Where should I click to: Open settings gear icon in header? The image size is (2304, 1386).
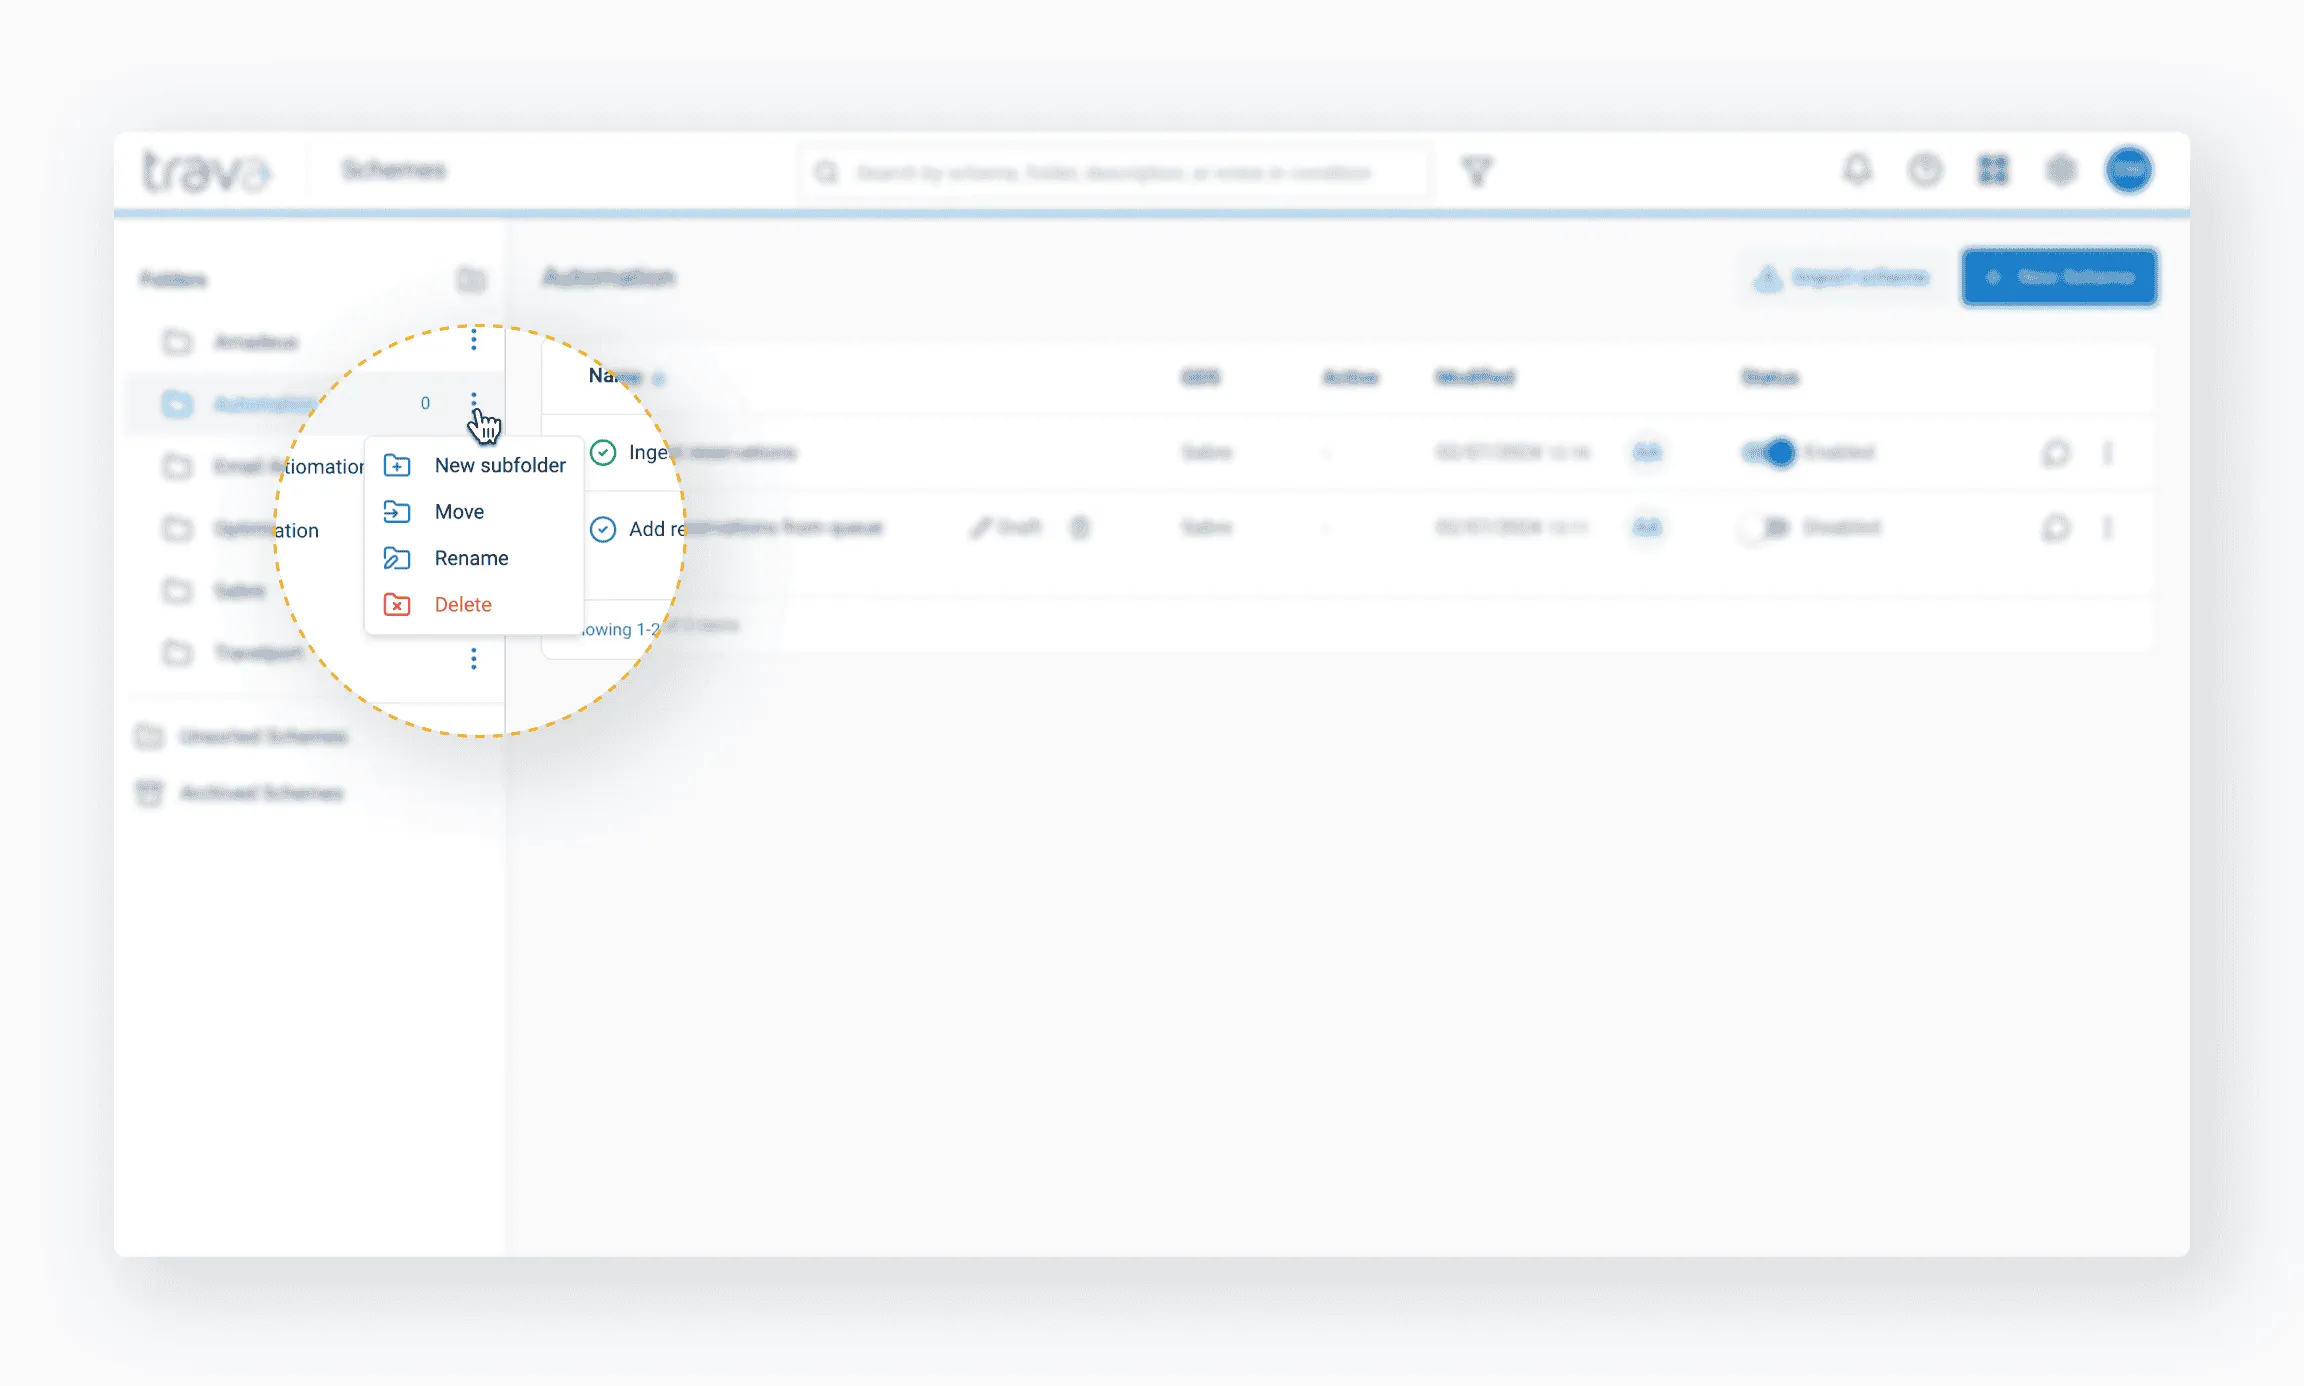coord(2060,169)
